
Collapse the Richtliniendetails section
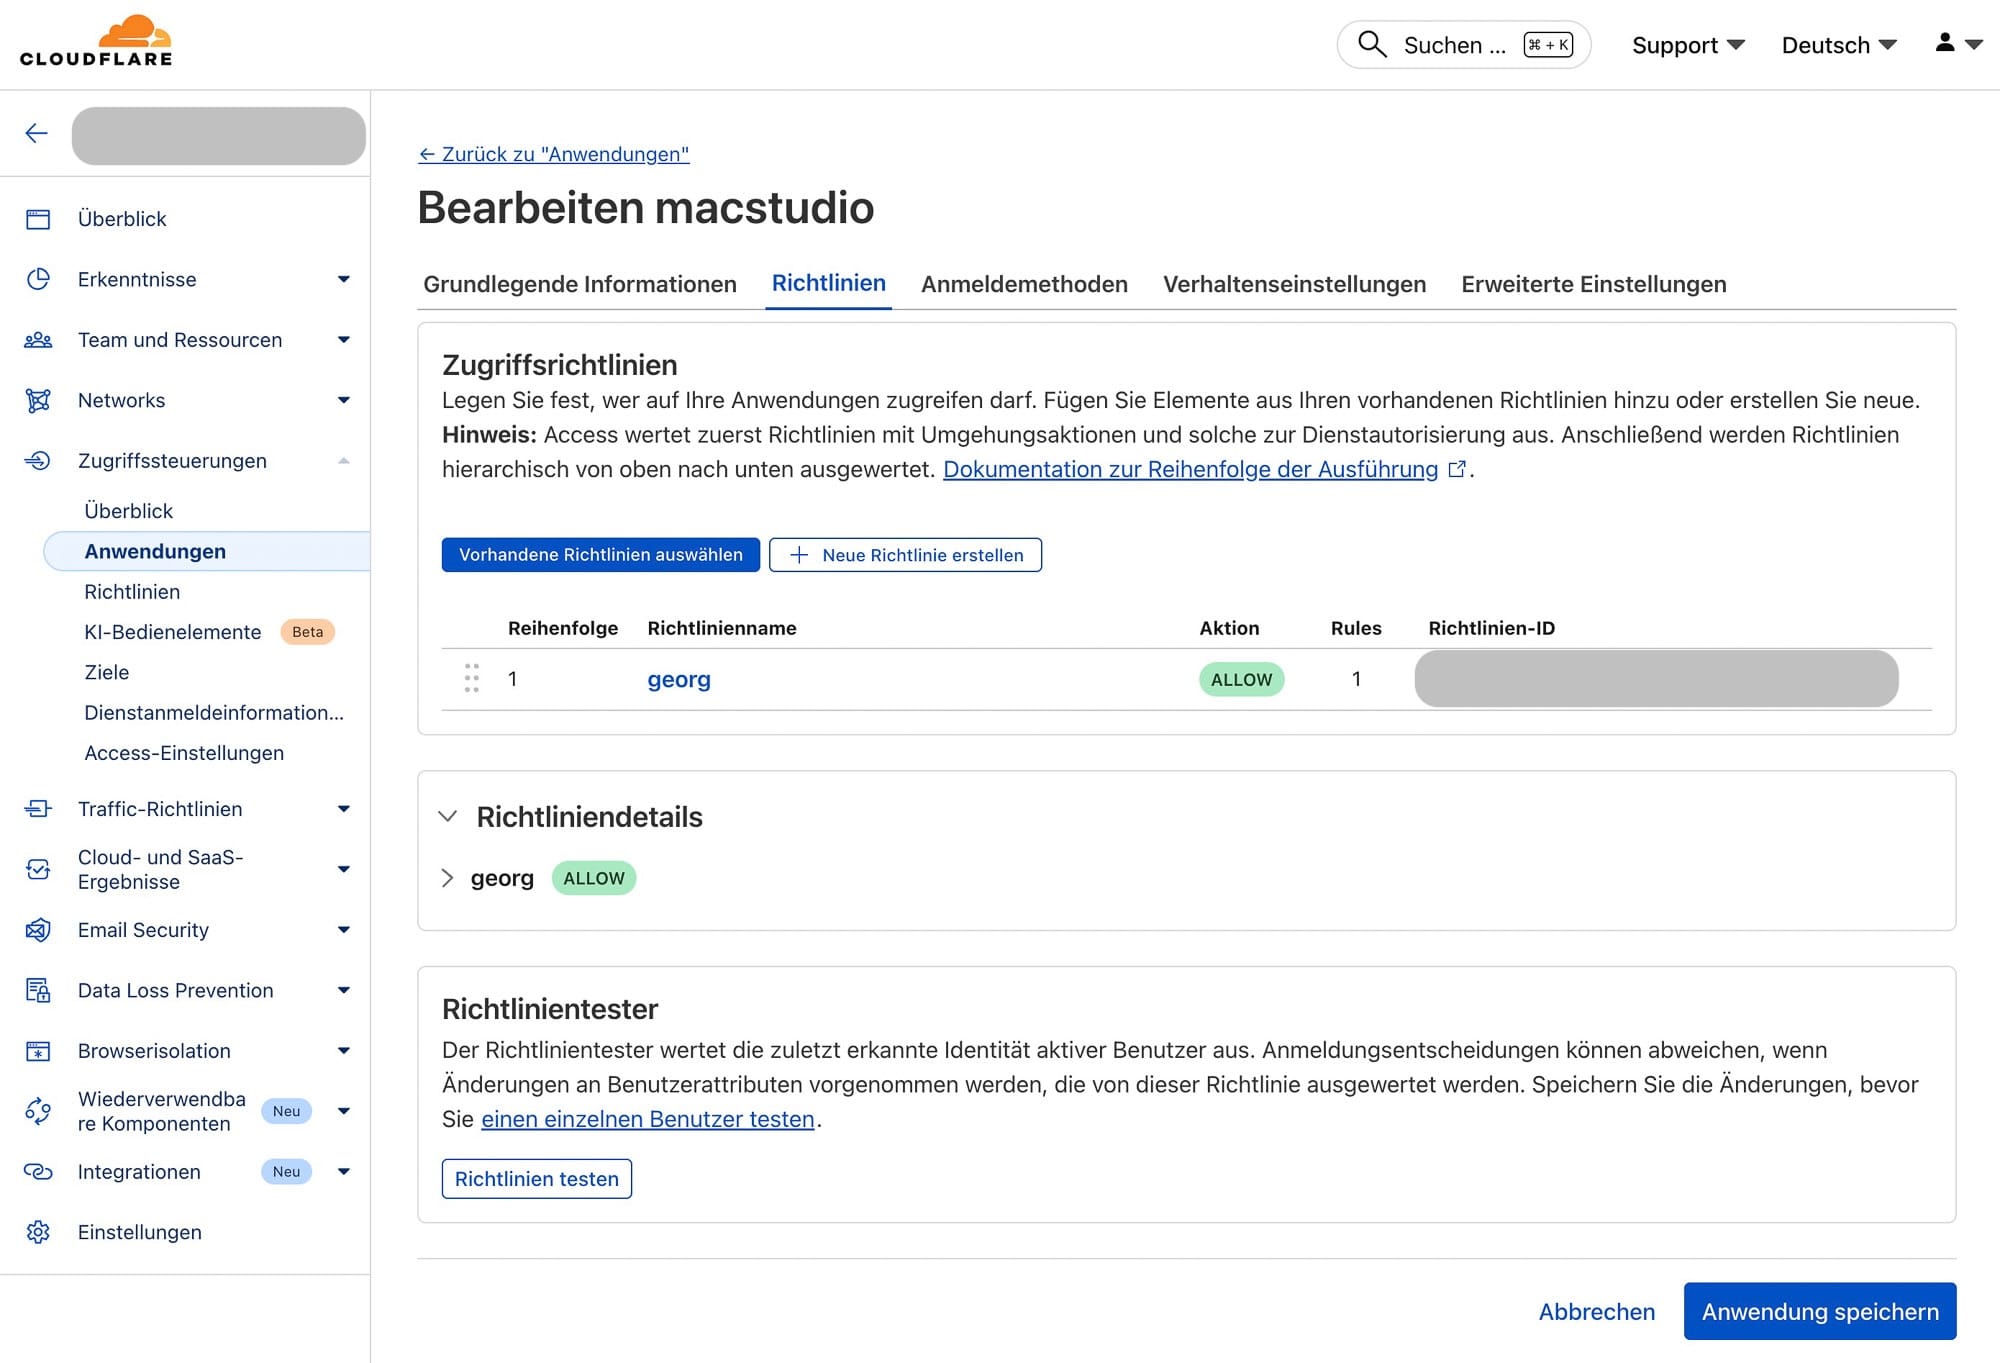pyautogui.click(x=448, y=817)
